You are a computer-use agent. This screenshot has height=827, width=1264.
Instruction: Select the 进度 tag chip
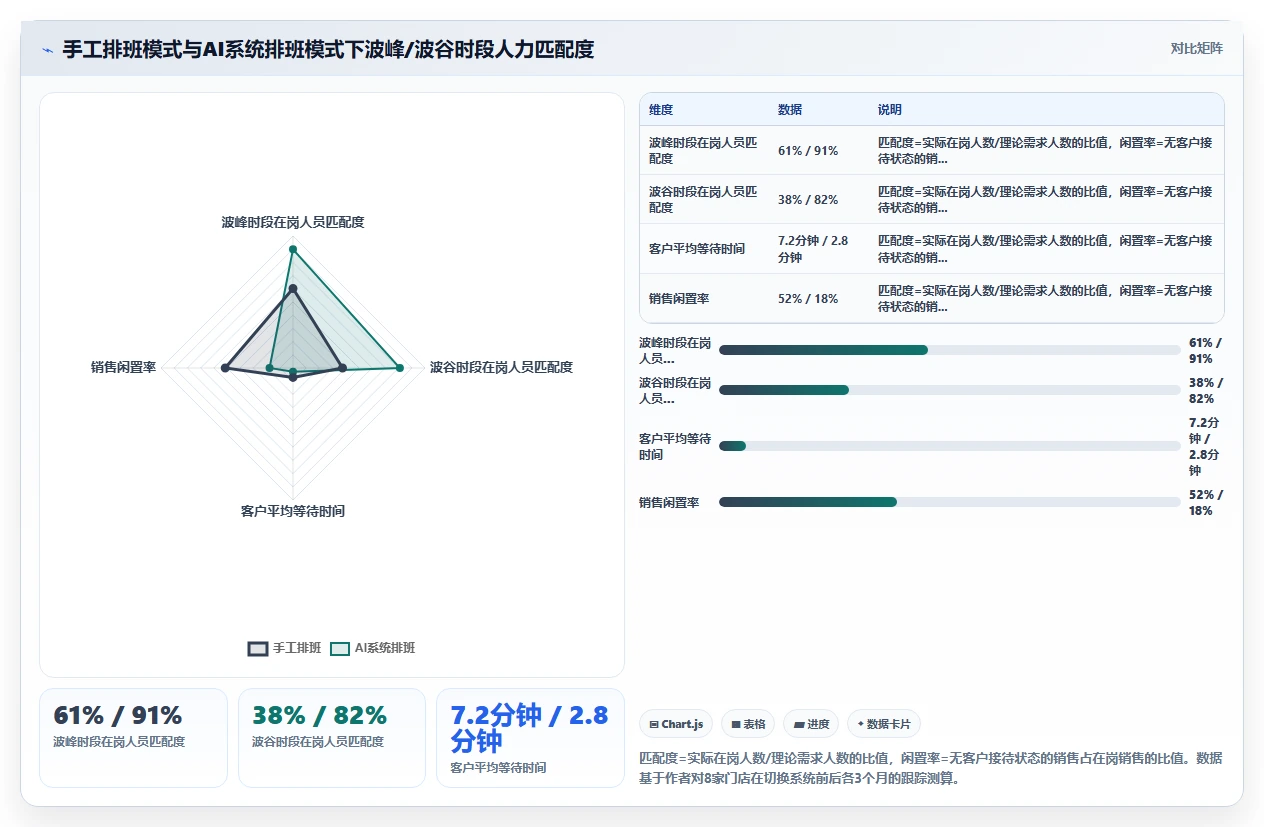pos(811,724)
